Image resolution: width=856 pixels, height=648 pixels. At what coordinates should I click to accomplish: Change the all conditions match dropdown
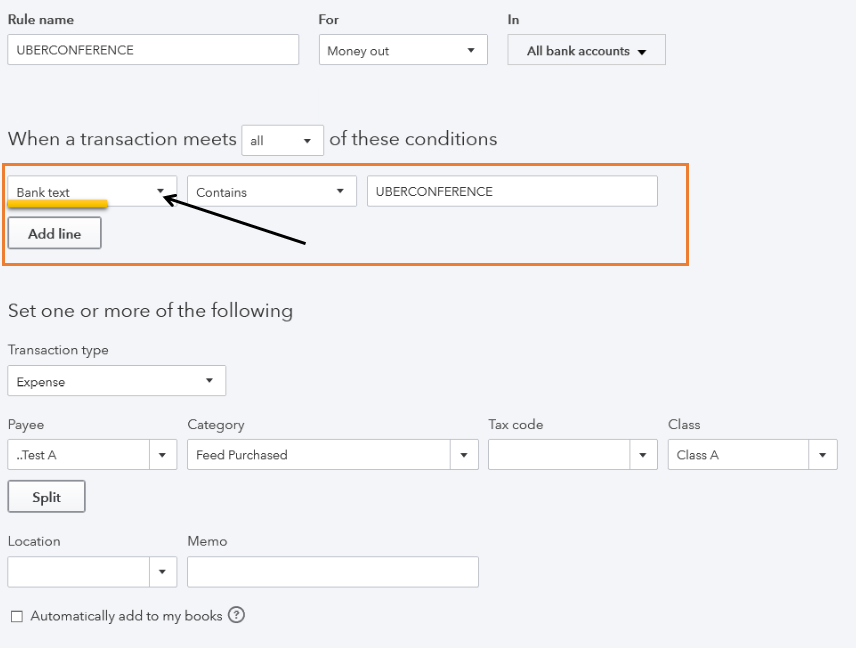tap(283, 141)
